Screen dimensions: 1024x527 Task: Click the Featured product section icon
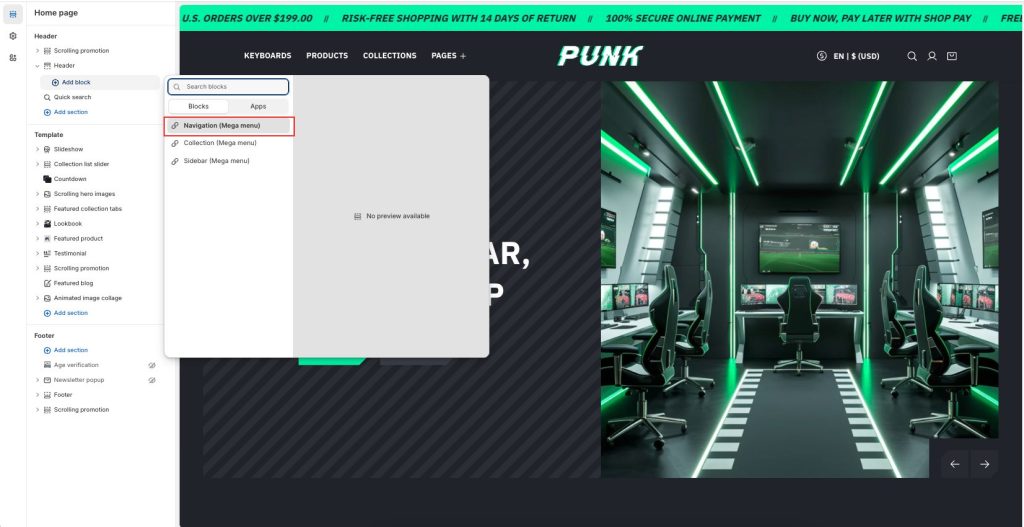(x=47, y=239)
